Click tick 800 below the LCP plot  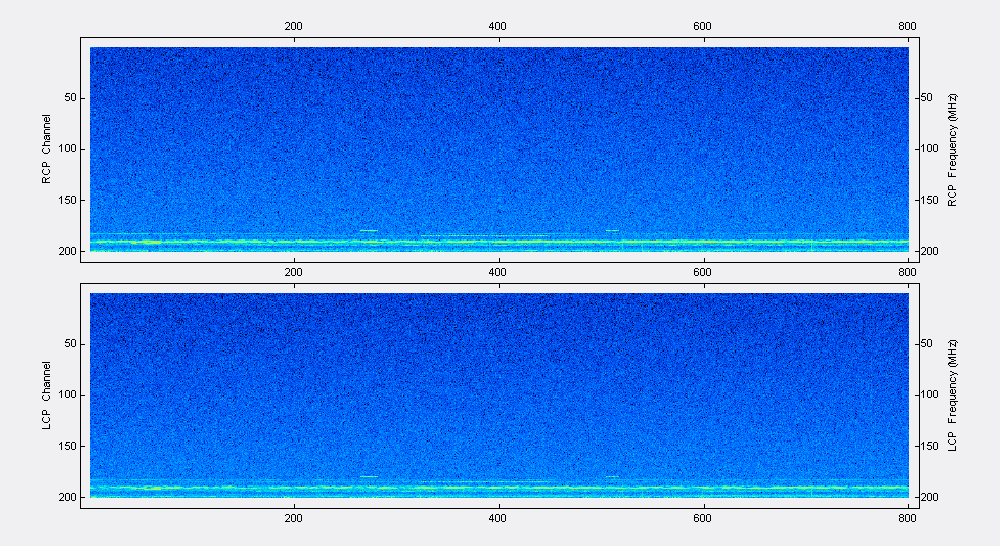point(907,519)
